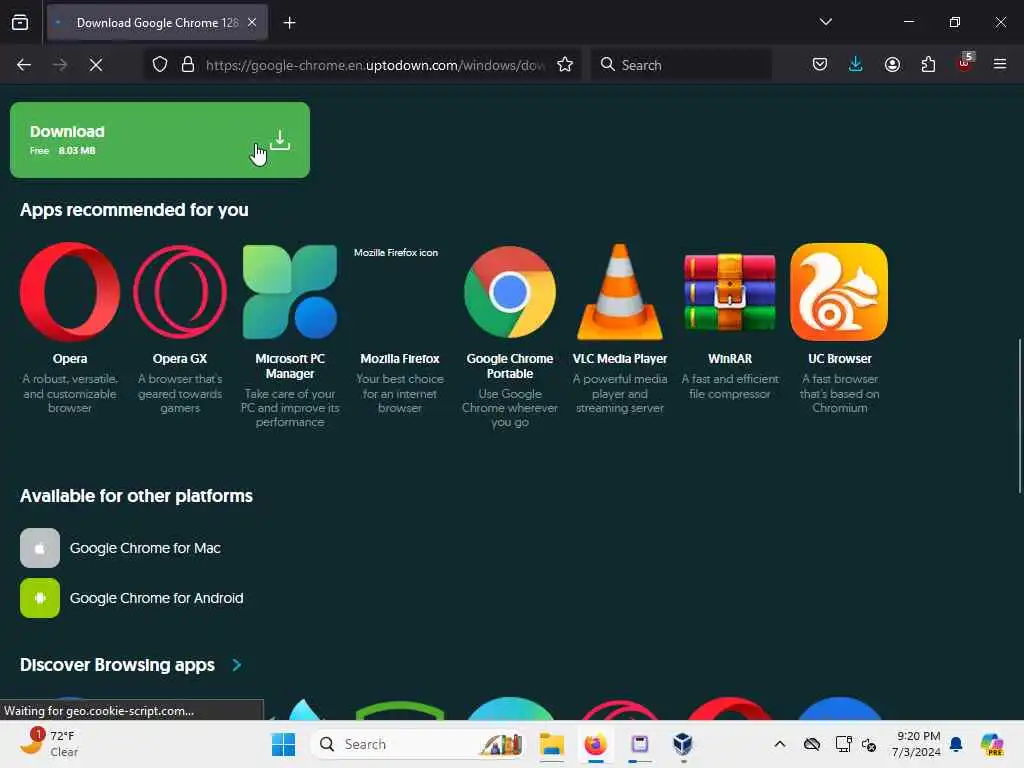Select the Microsoft PC Manager icon

click(290, 292)
